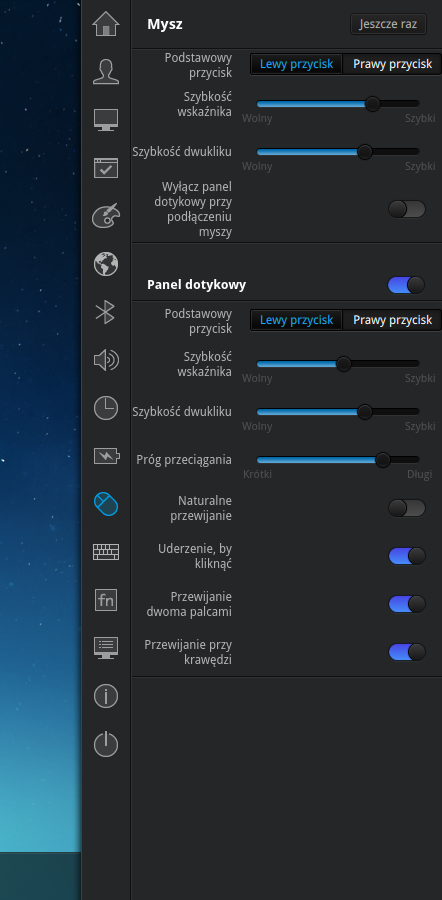Select Lewy przycisk under Panel dotykowy
Screen dimensions: 442x900
click(x=296, y=320)
